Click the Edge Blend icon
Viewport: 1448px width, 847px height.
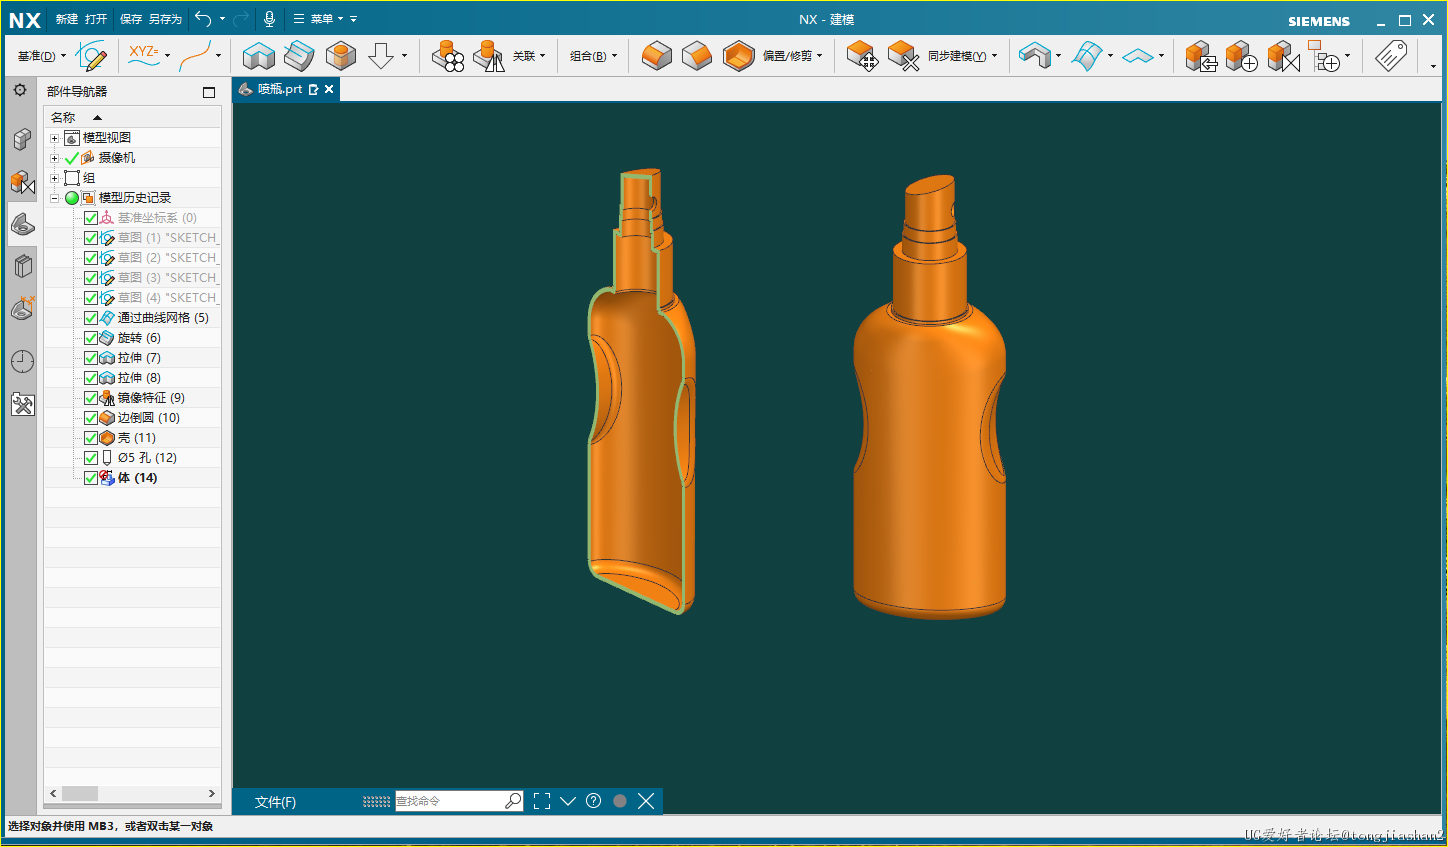click(656, 56)
